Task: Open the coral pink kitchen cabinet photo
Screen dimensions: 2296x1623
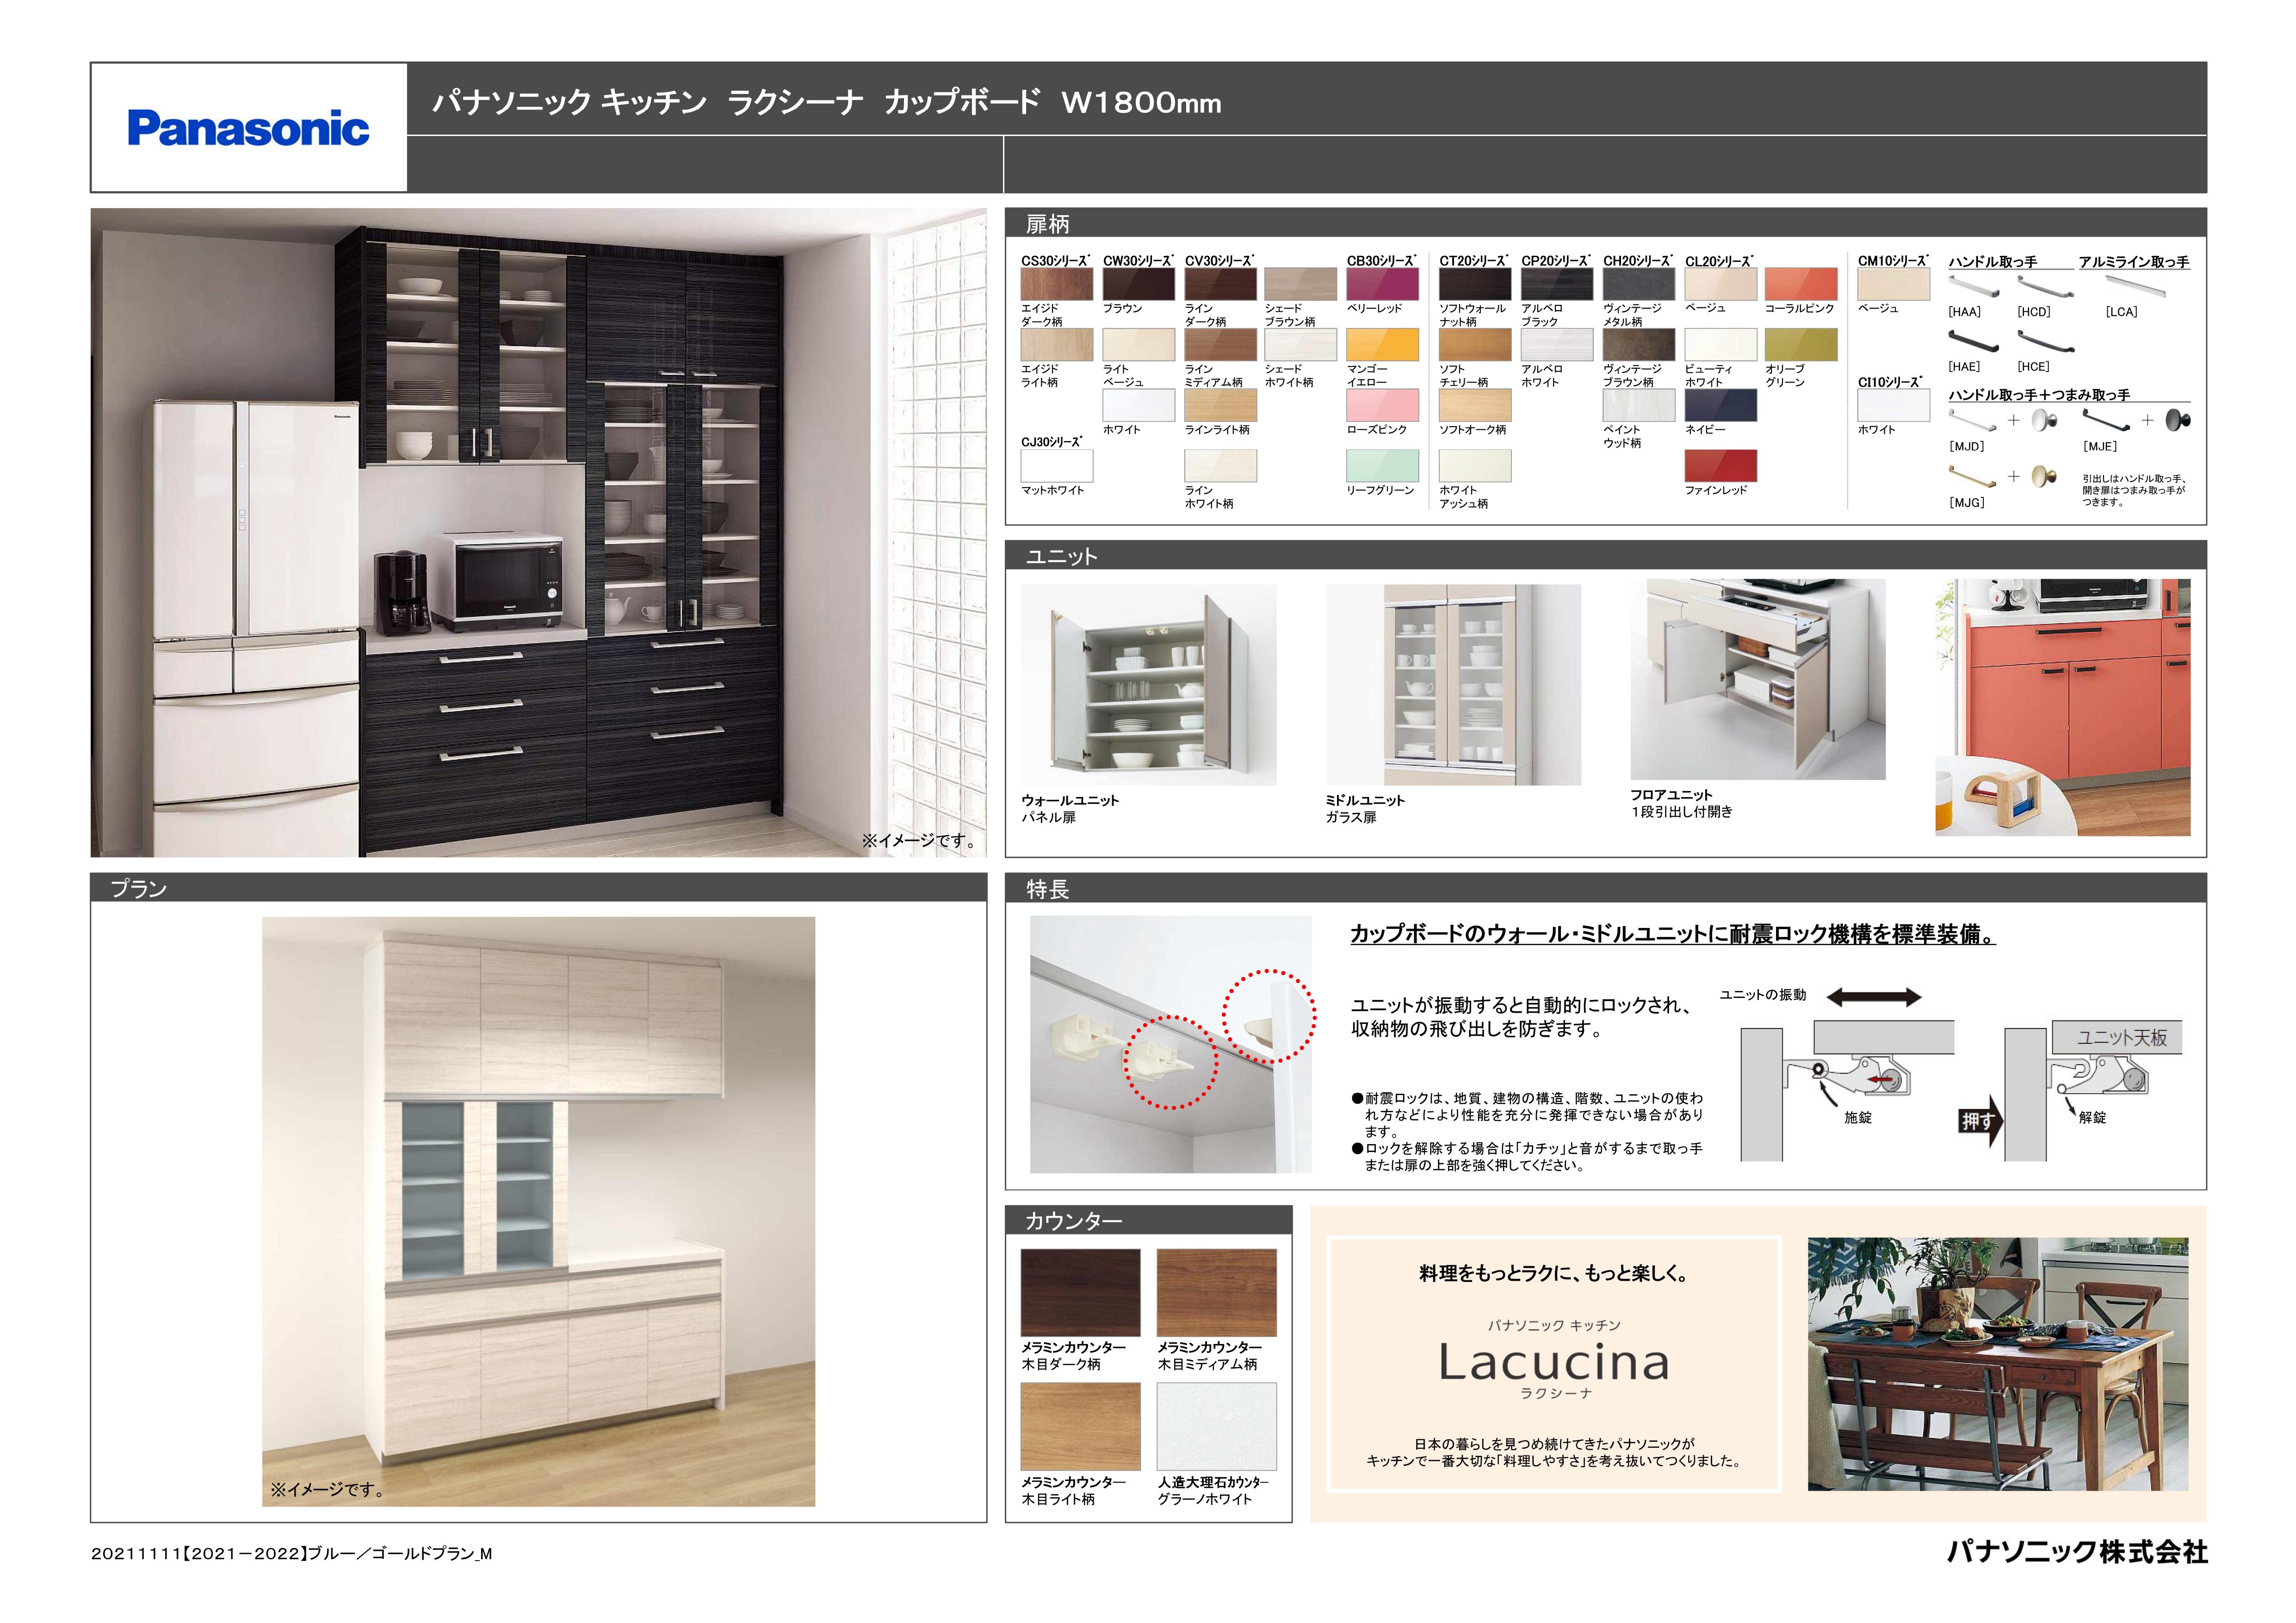Action: (x=2063, y=707)
